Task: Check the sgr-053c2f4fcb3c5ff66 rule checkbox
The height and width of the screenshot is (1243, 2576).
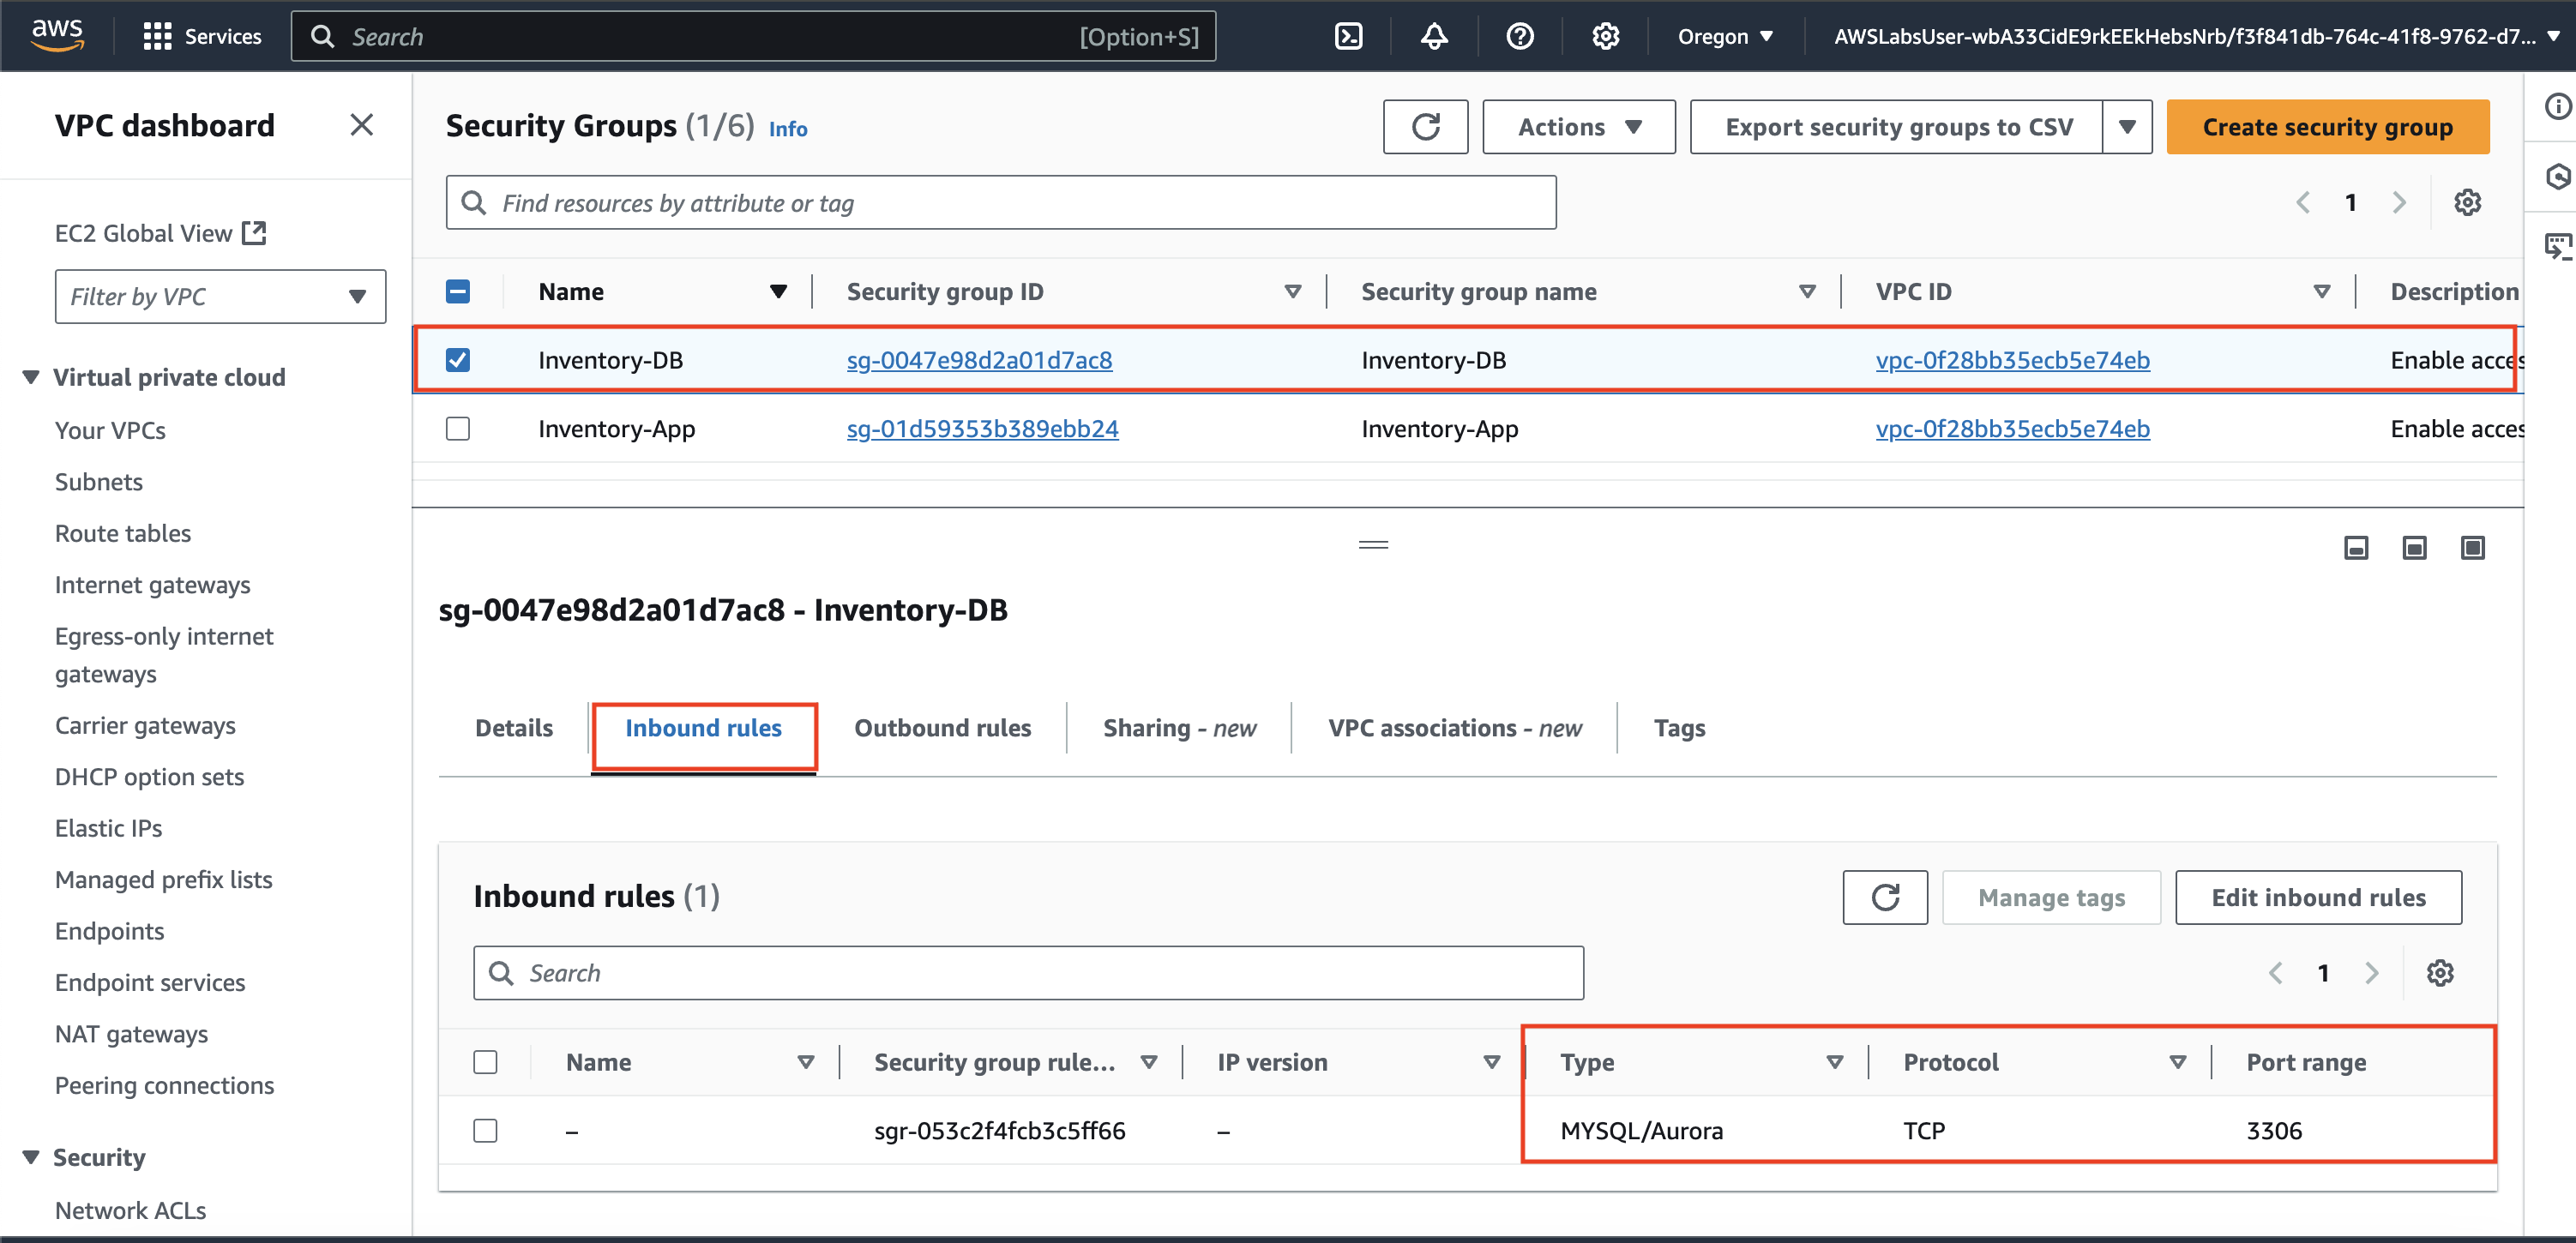Action: click(485, 1131)
